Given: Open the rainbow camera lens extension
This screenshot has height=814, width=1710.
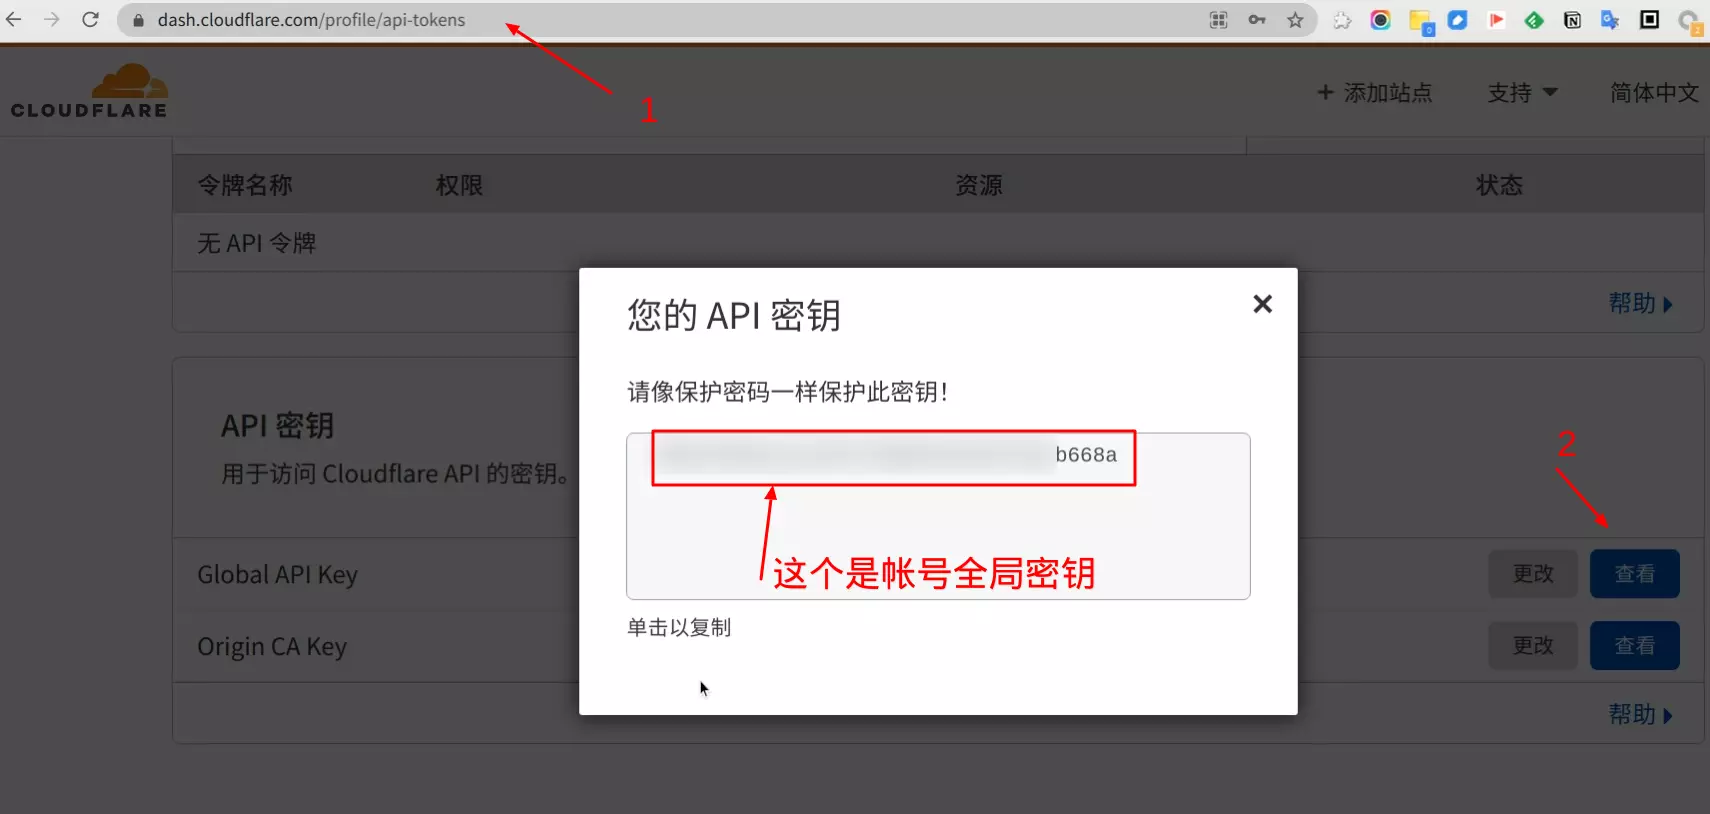Looking at the screenshot, I should pos(1380,20).
